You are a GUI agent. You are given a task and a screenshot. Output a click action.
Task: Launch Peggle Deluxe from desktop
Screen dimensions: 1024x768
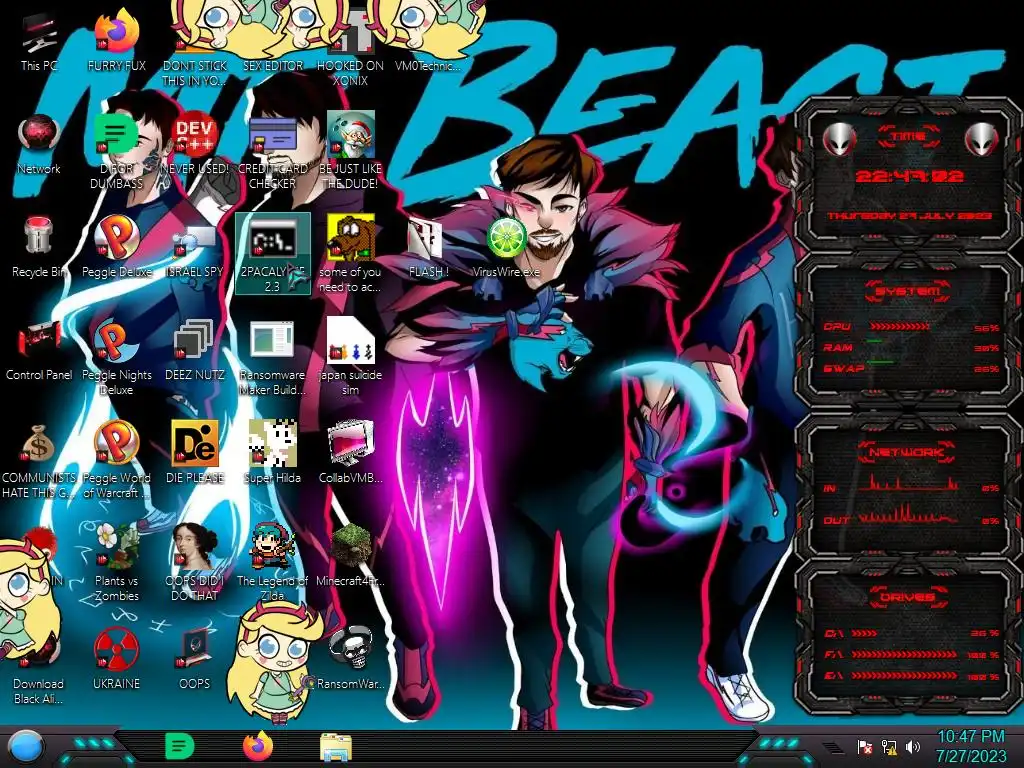point(116,247)
